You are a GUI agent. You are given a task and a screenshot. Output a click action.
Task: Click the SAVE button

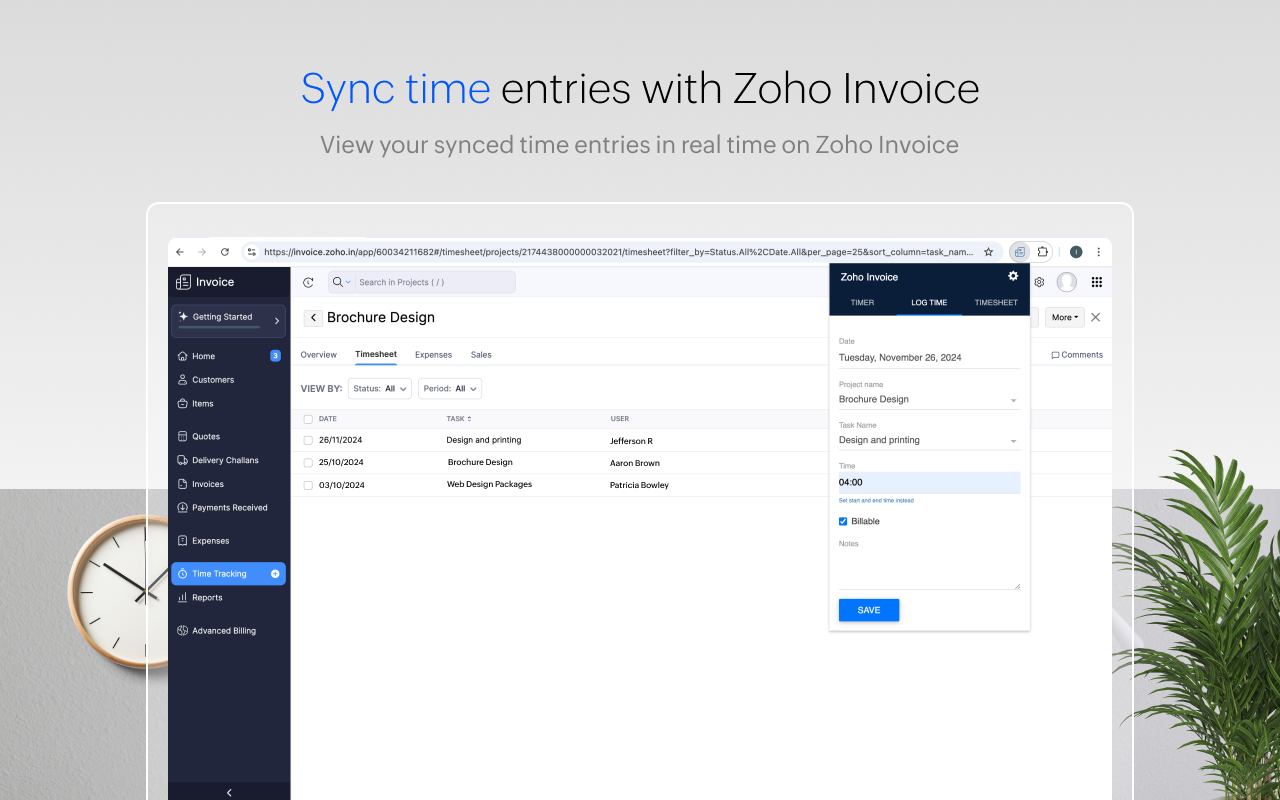pos(868,610)
